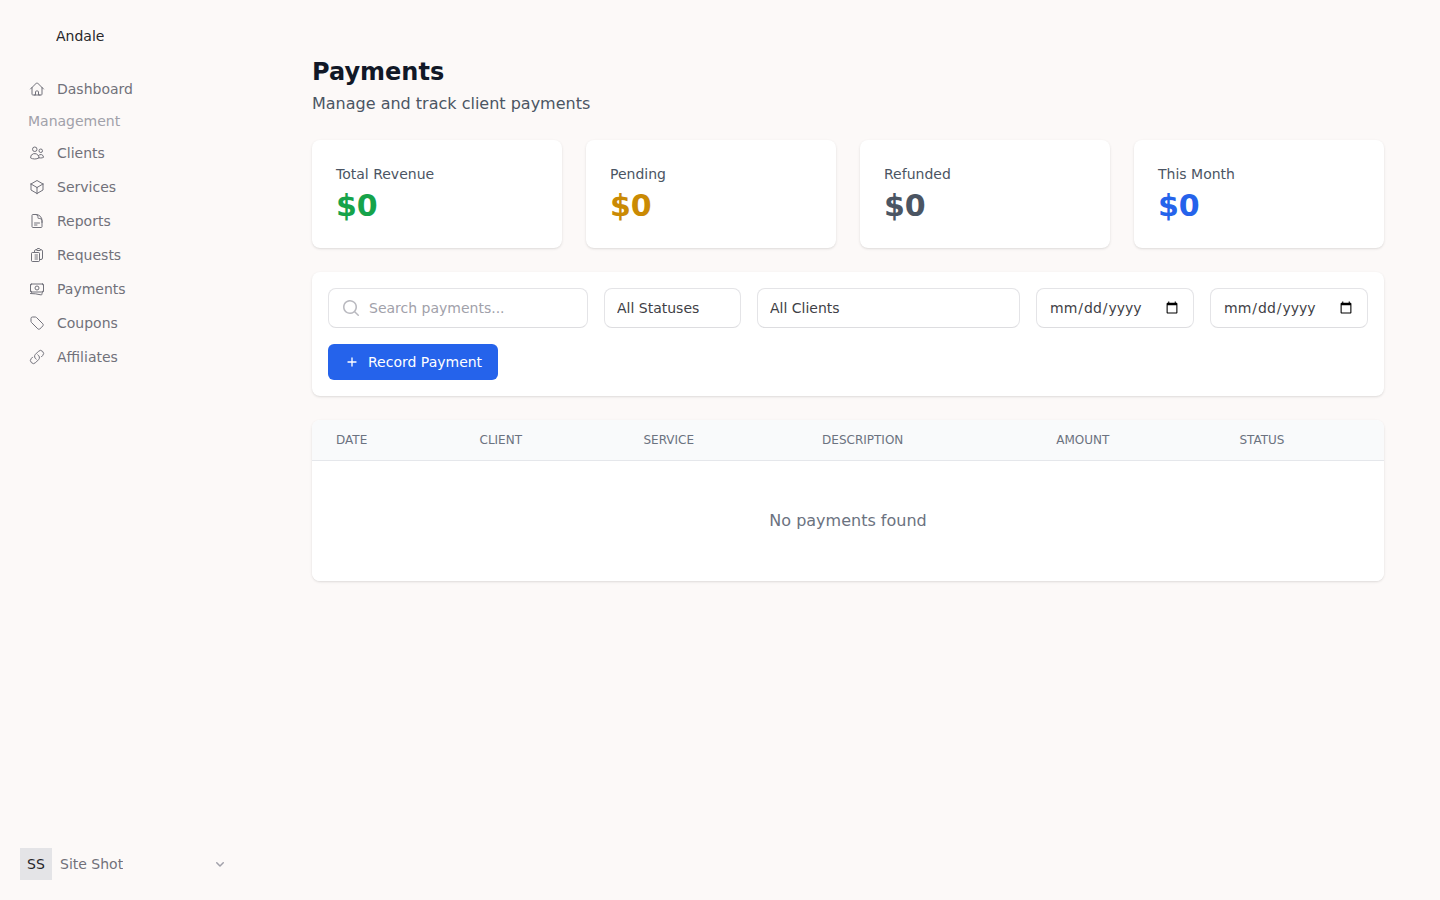Click the DESCRIPTION column header
This screenshot has height=900, width=1440.
click(862, 440)
